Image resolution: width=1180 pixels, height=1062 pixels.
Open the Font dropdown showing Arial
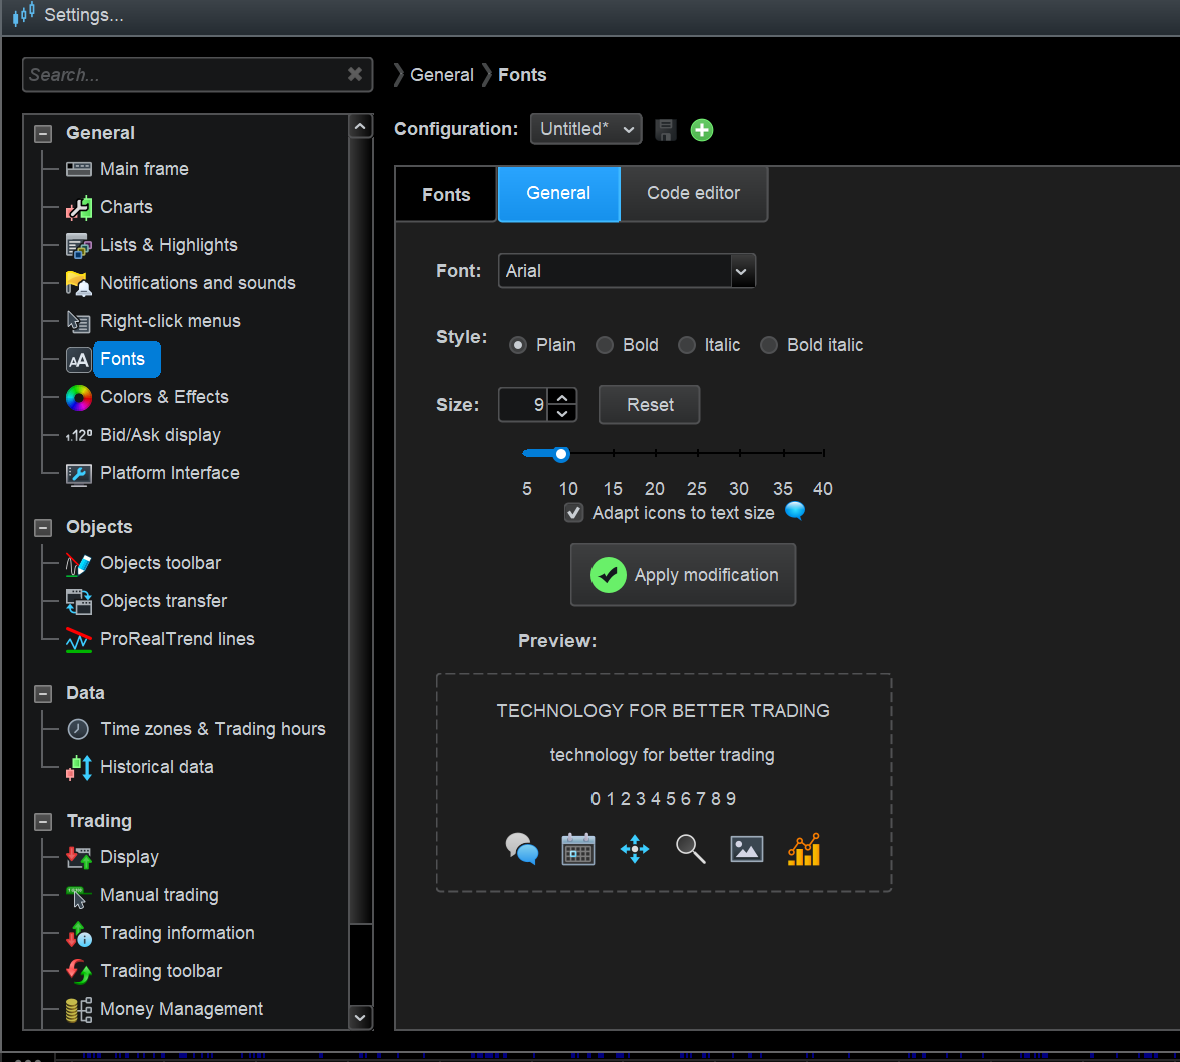(x=626, y=271)
